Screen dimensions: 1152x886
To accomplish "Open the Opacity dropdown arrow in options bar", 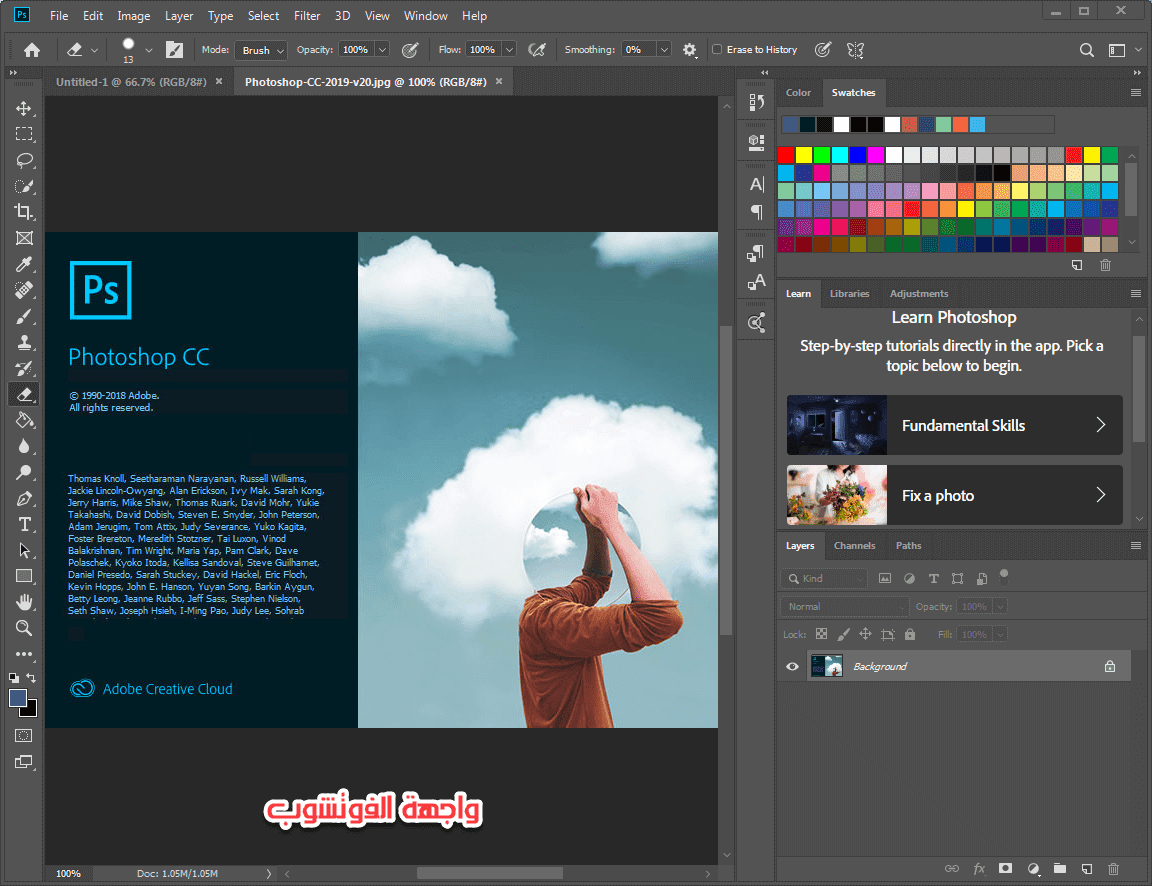I will 382,49.
